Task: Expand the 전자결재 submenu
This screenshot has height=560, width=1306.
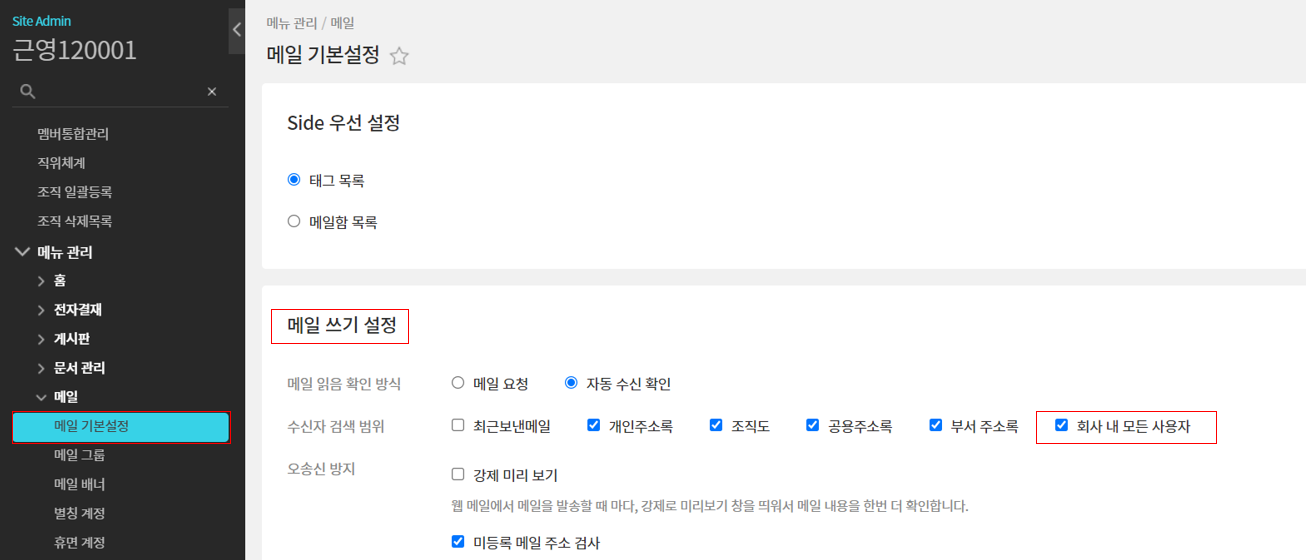Action: coord(41,310)
